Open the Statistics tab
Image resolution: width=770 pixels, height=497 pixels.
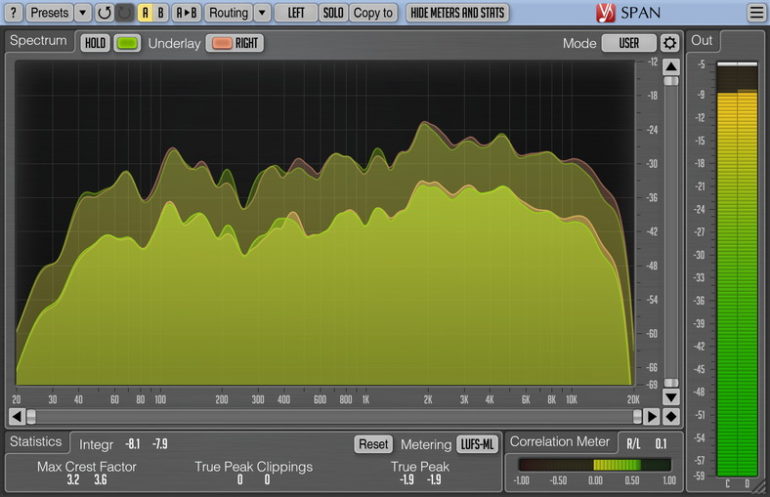35,442
